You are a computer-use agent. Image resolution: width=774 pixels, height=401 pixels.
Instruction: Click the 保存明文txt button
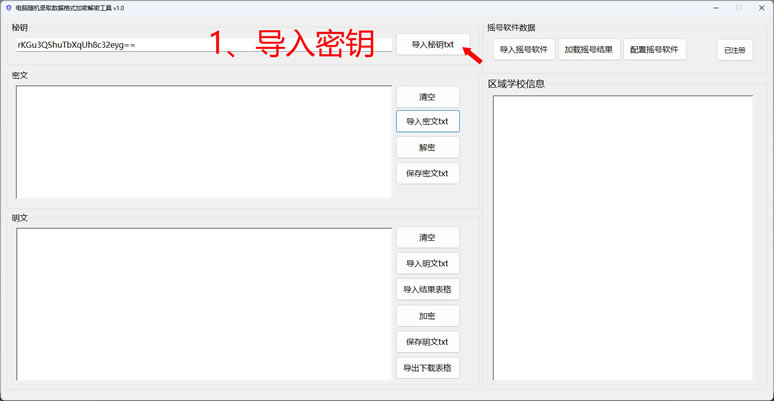(x=427, y=342)
